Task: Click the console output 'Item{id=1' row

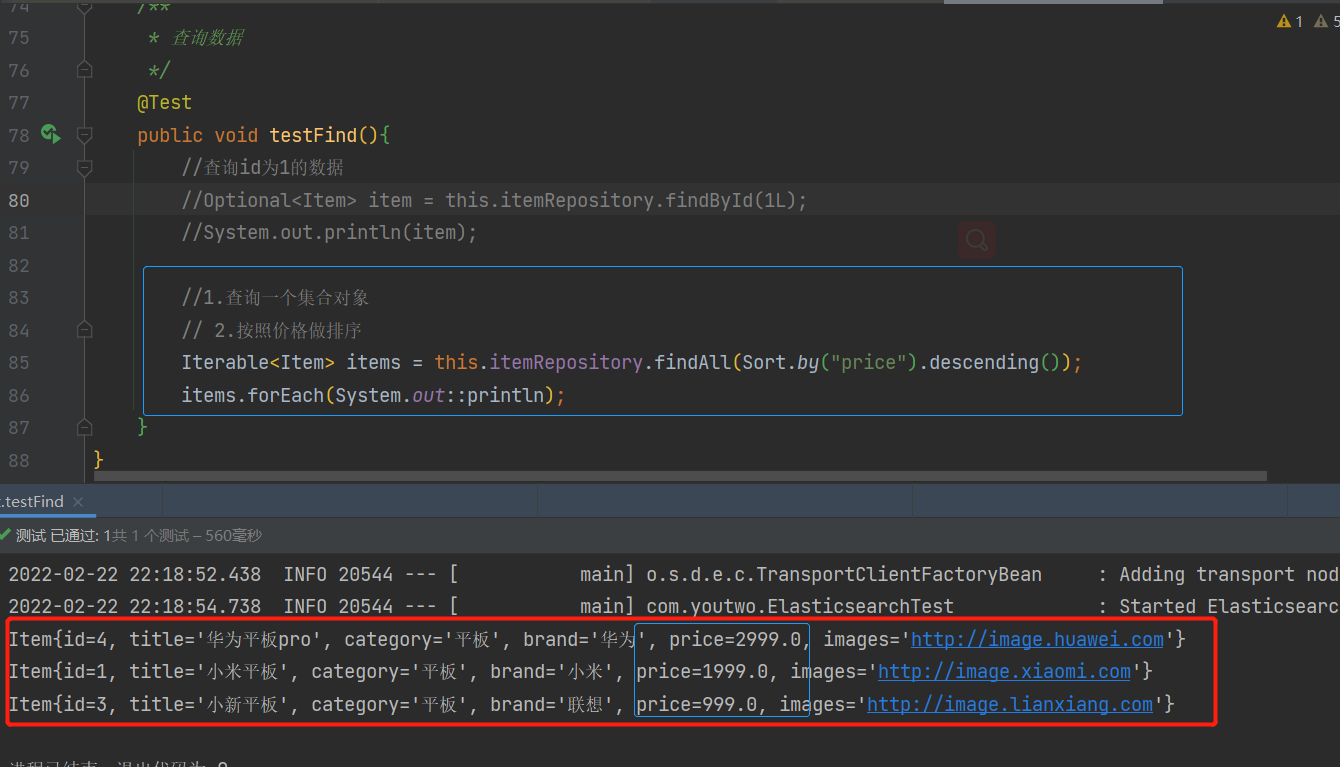Action: [x=581, y=671]
